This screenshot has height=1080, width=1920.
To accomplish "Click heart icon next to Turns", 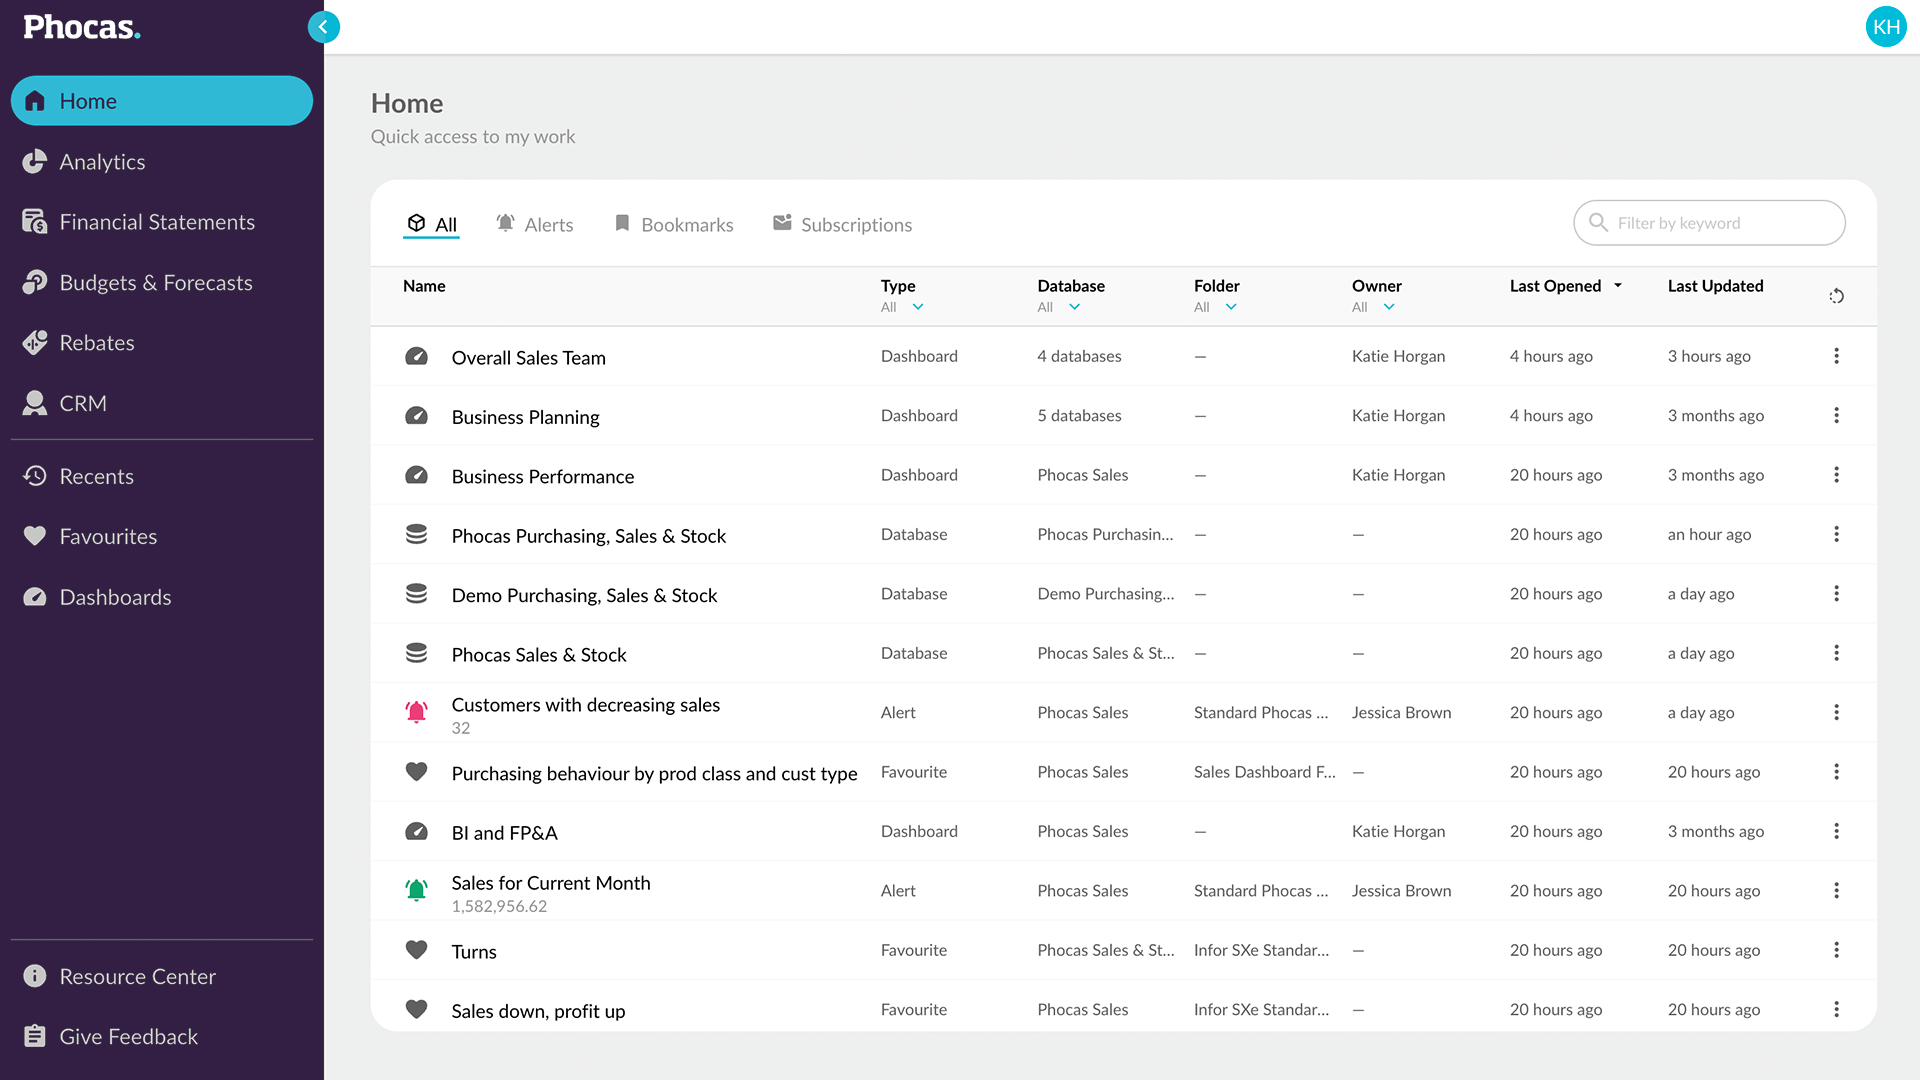I will pos(416,950).
